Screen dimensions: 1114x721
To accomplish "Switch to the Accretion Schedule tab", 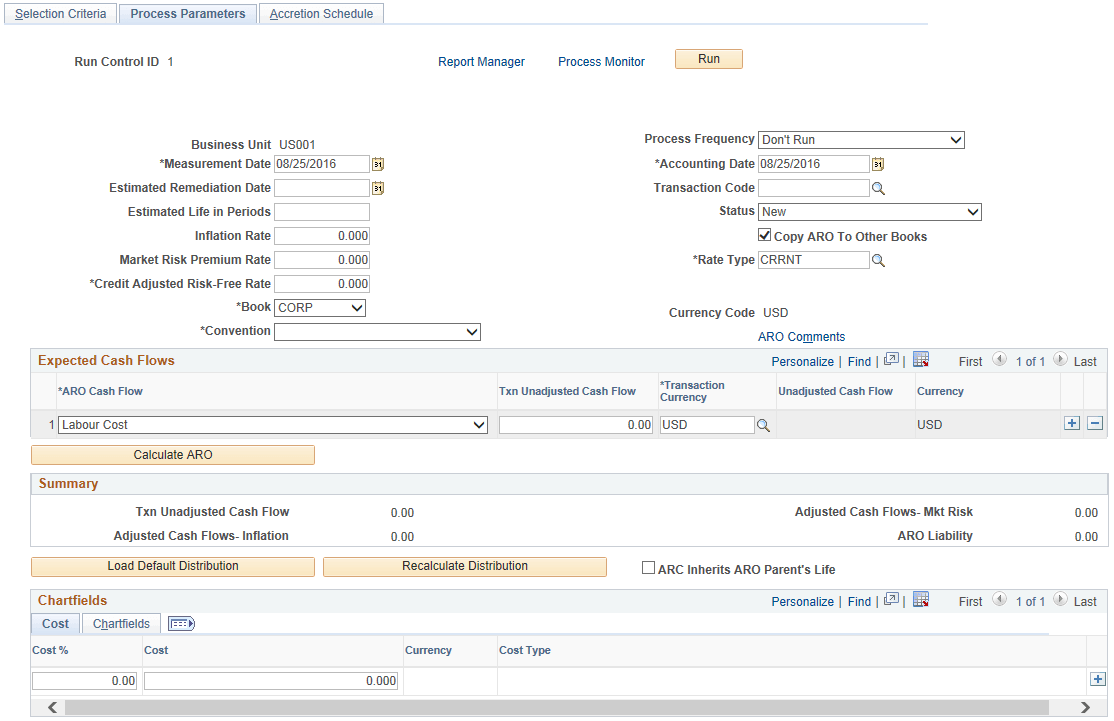I will (321, 14).
